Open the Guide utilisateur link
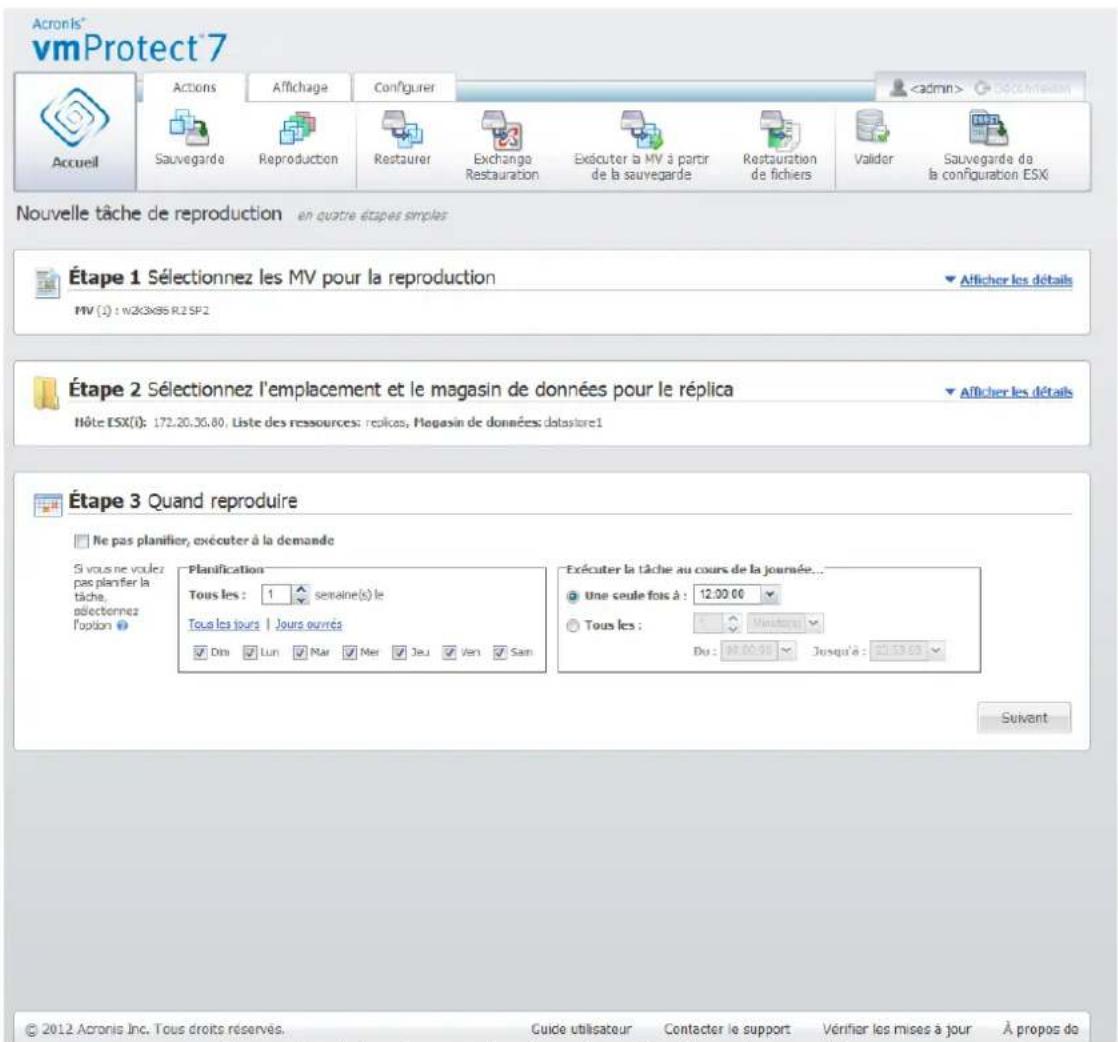The height and width of the screenshot is (1042, 1118). coord(581,1029)
